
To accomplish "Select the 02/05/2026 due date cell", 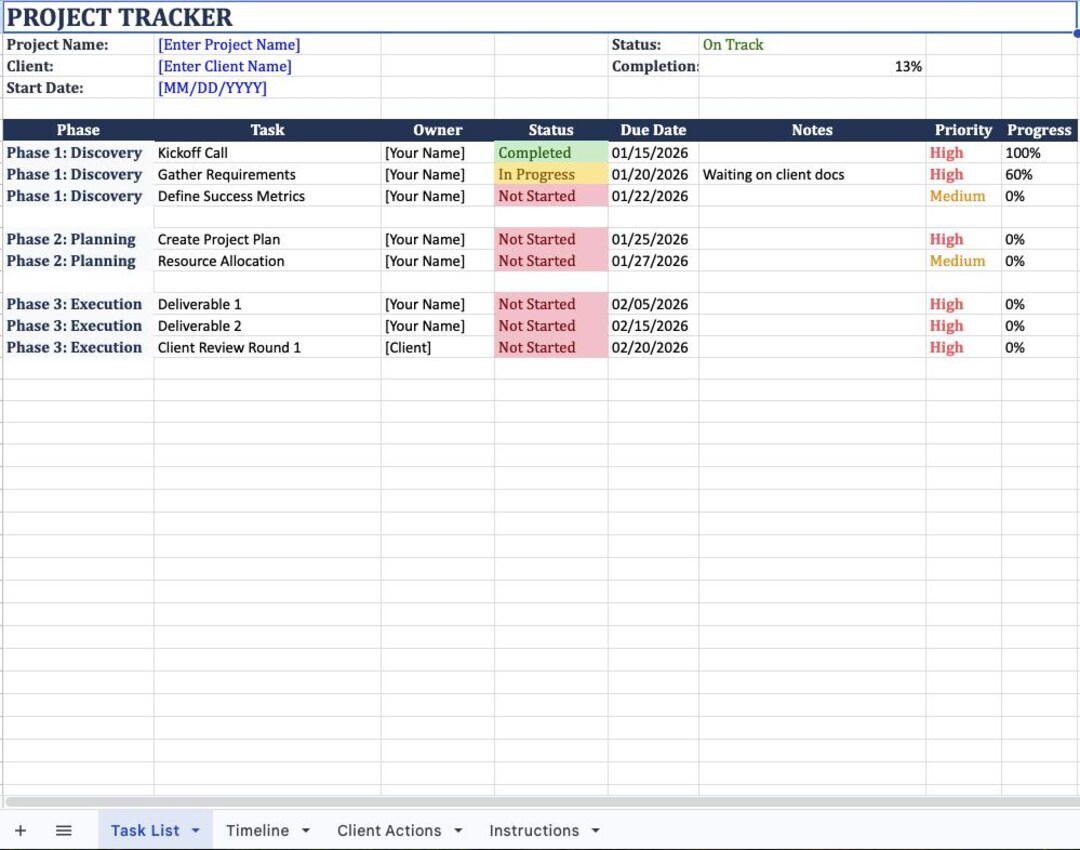I will coord(654,304).
